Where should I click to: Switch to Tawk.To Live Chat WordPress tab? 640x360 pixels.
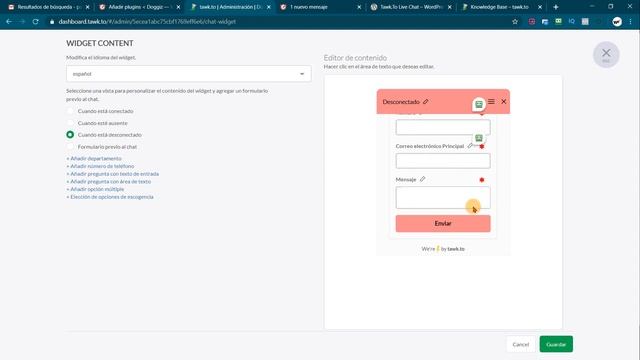[x=410, y=7]
